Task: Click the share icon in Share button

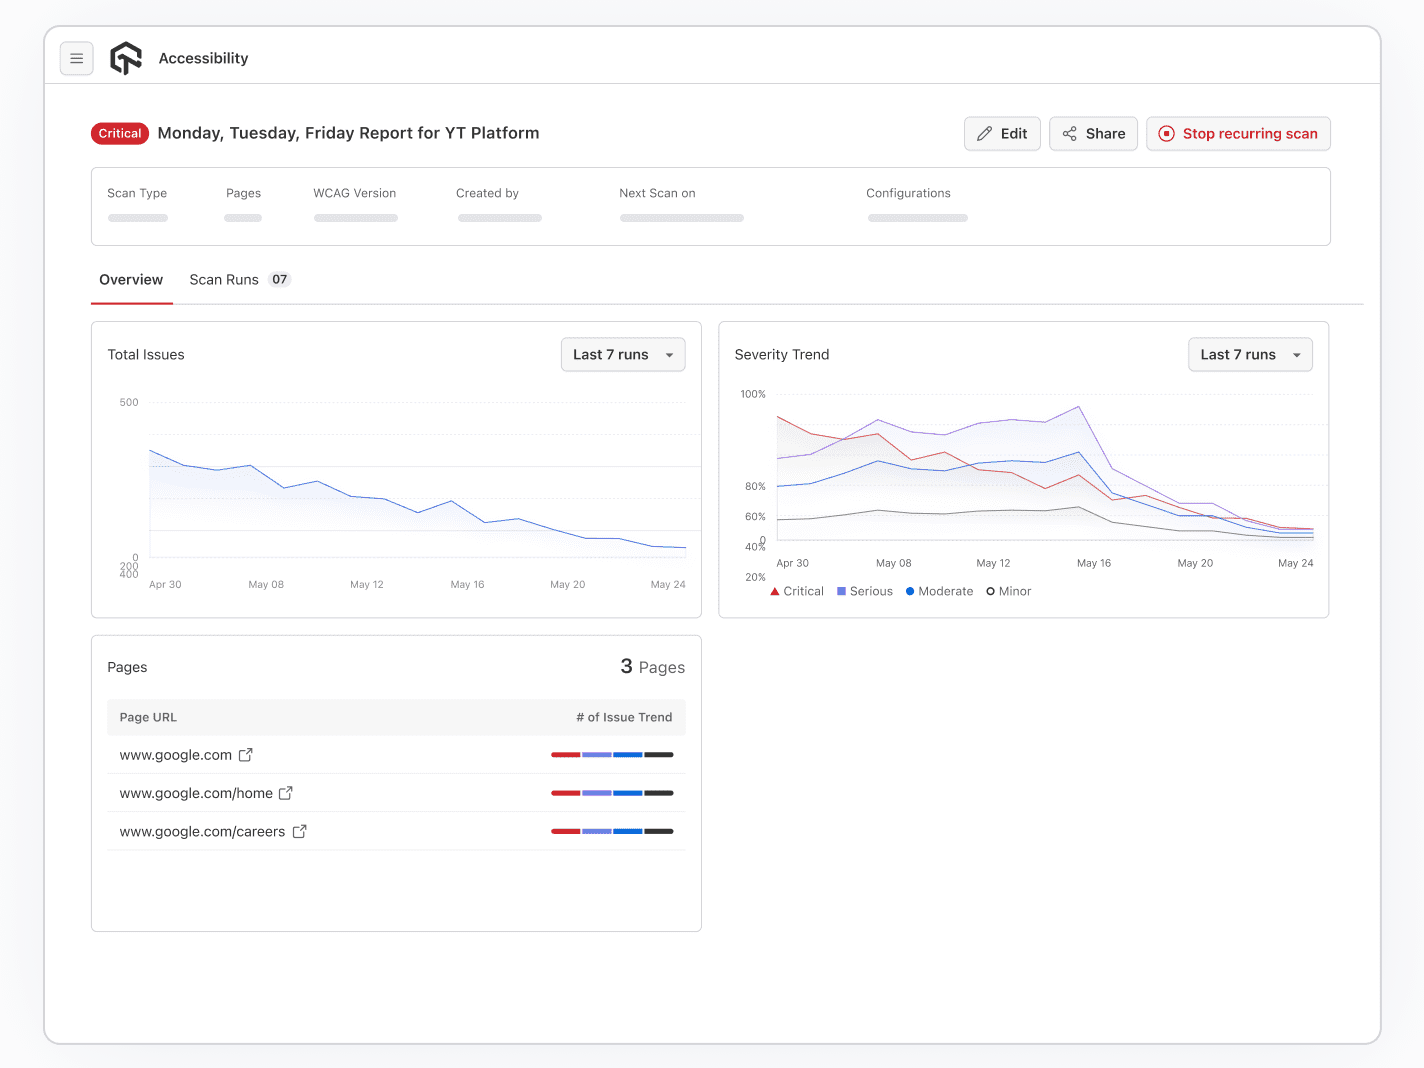Action: (x=1070, y=134)
